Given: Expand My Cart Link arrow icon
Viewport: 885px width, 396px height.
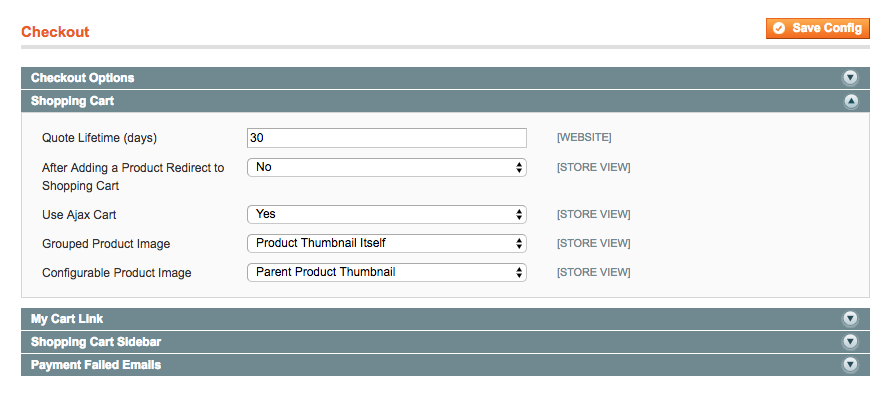Looking at the screenshot, I should point(850,319).
